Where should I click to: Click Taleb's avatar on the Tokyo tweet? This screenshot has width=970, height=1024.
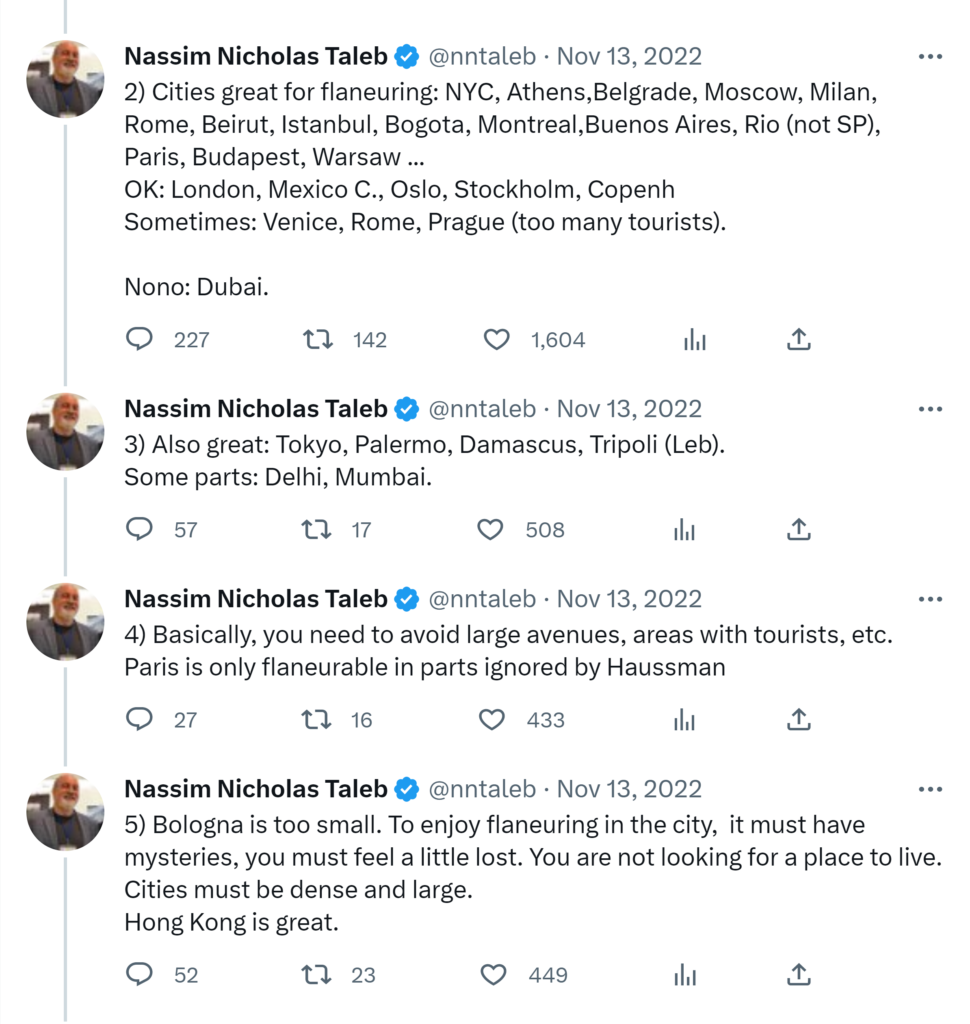pyautogui.click(x=65, y=432)
